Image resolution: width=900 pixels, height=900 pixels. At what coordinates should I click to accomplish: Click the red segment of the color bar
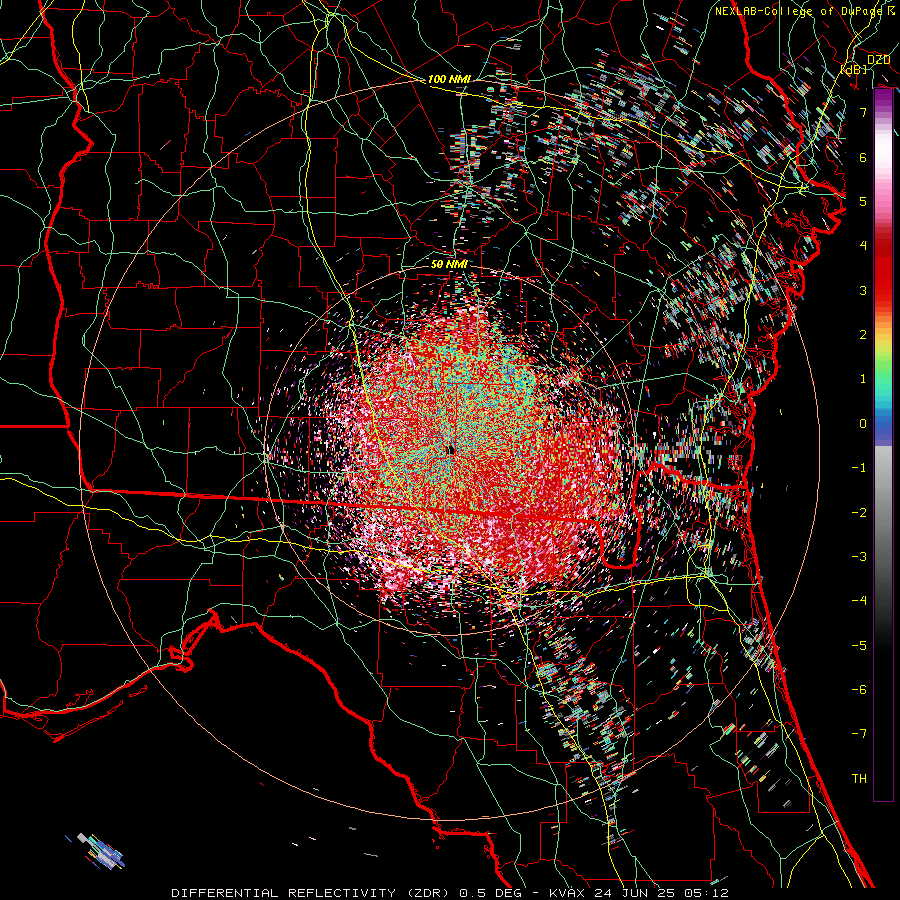tap(883, 270)
